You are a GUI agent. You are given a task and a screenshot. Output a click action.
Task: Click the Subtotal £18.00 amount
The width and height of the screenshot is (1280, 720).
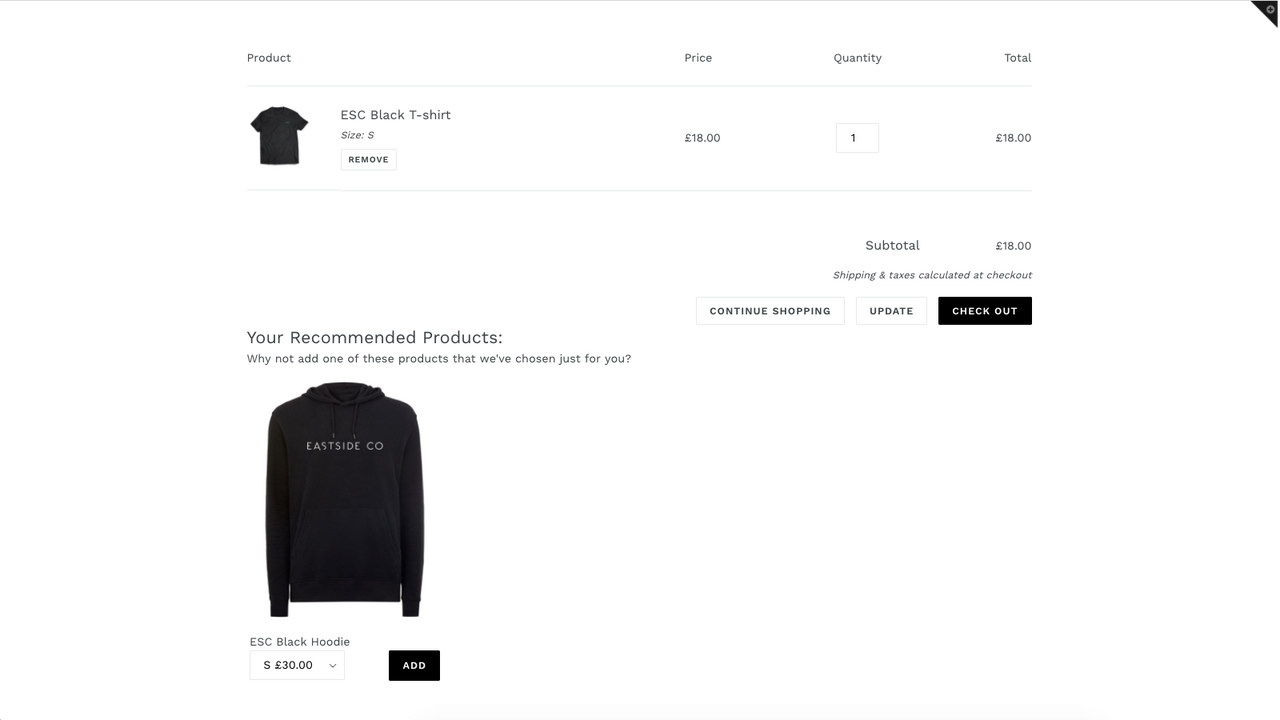pos(1013,245)
